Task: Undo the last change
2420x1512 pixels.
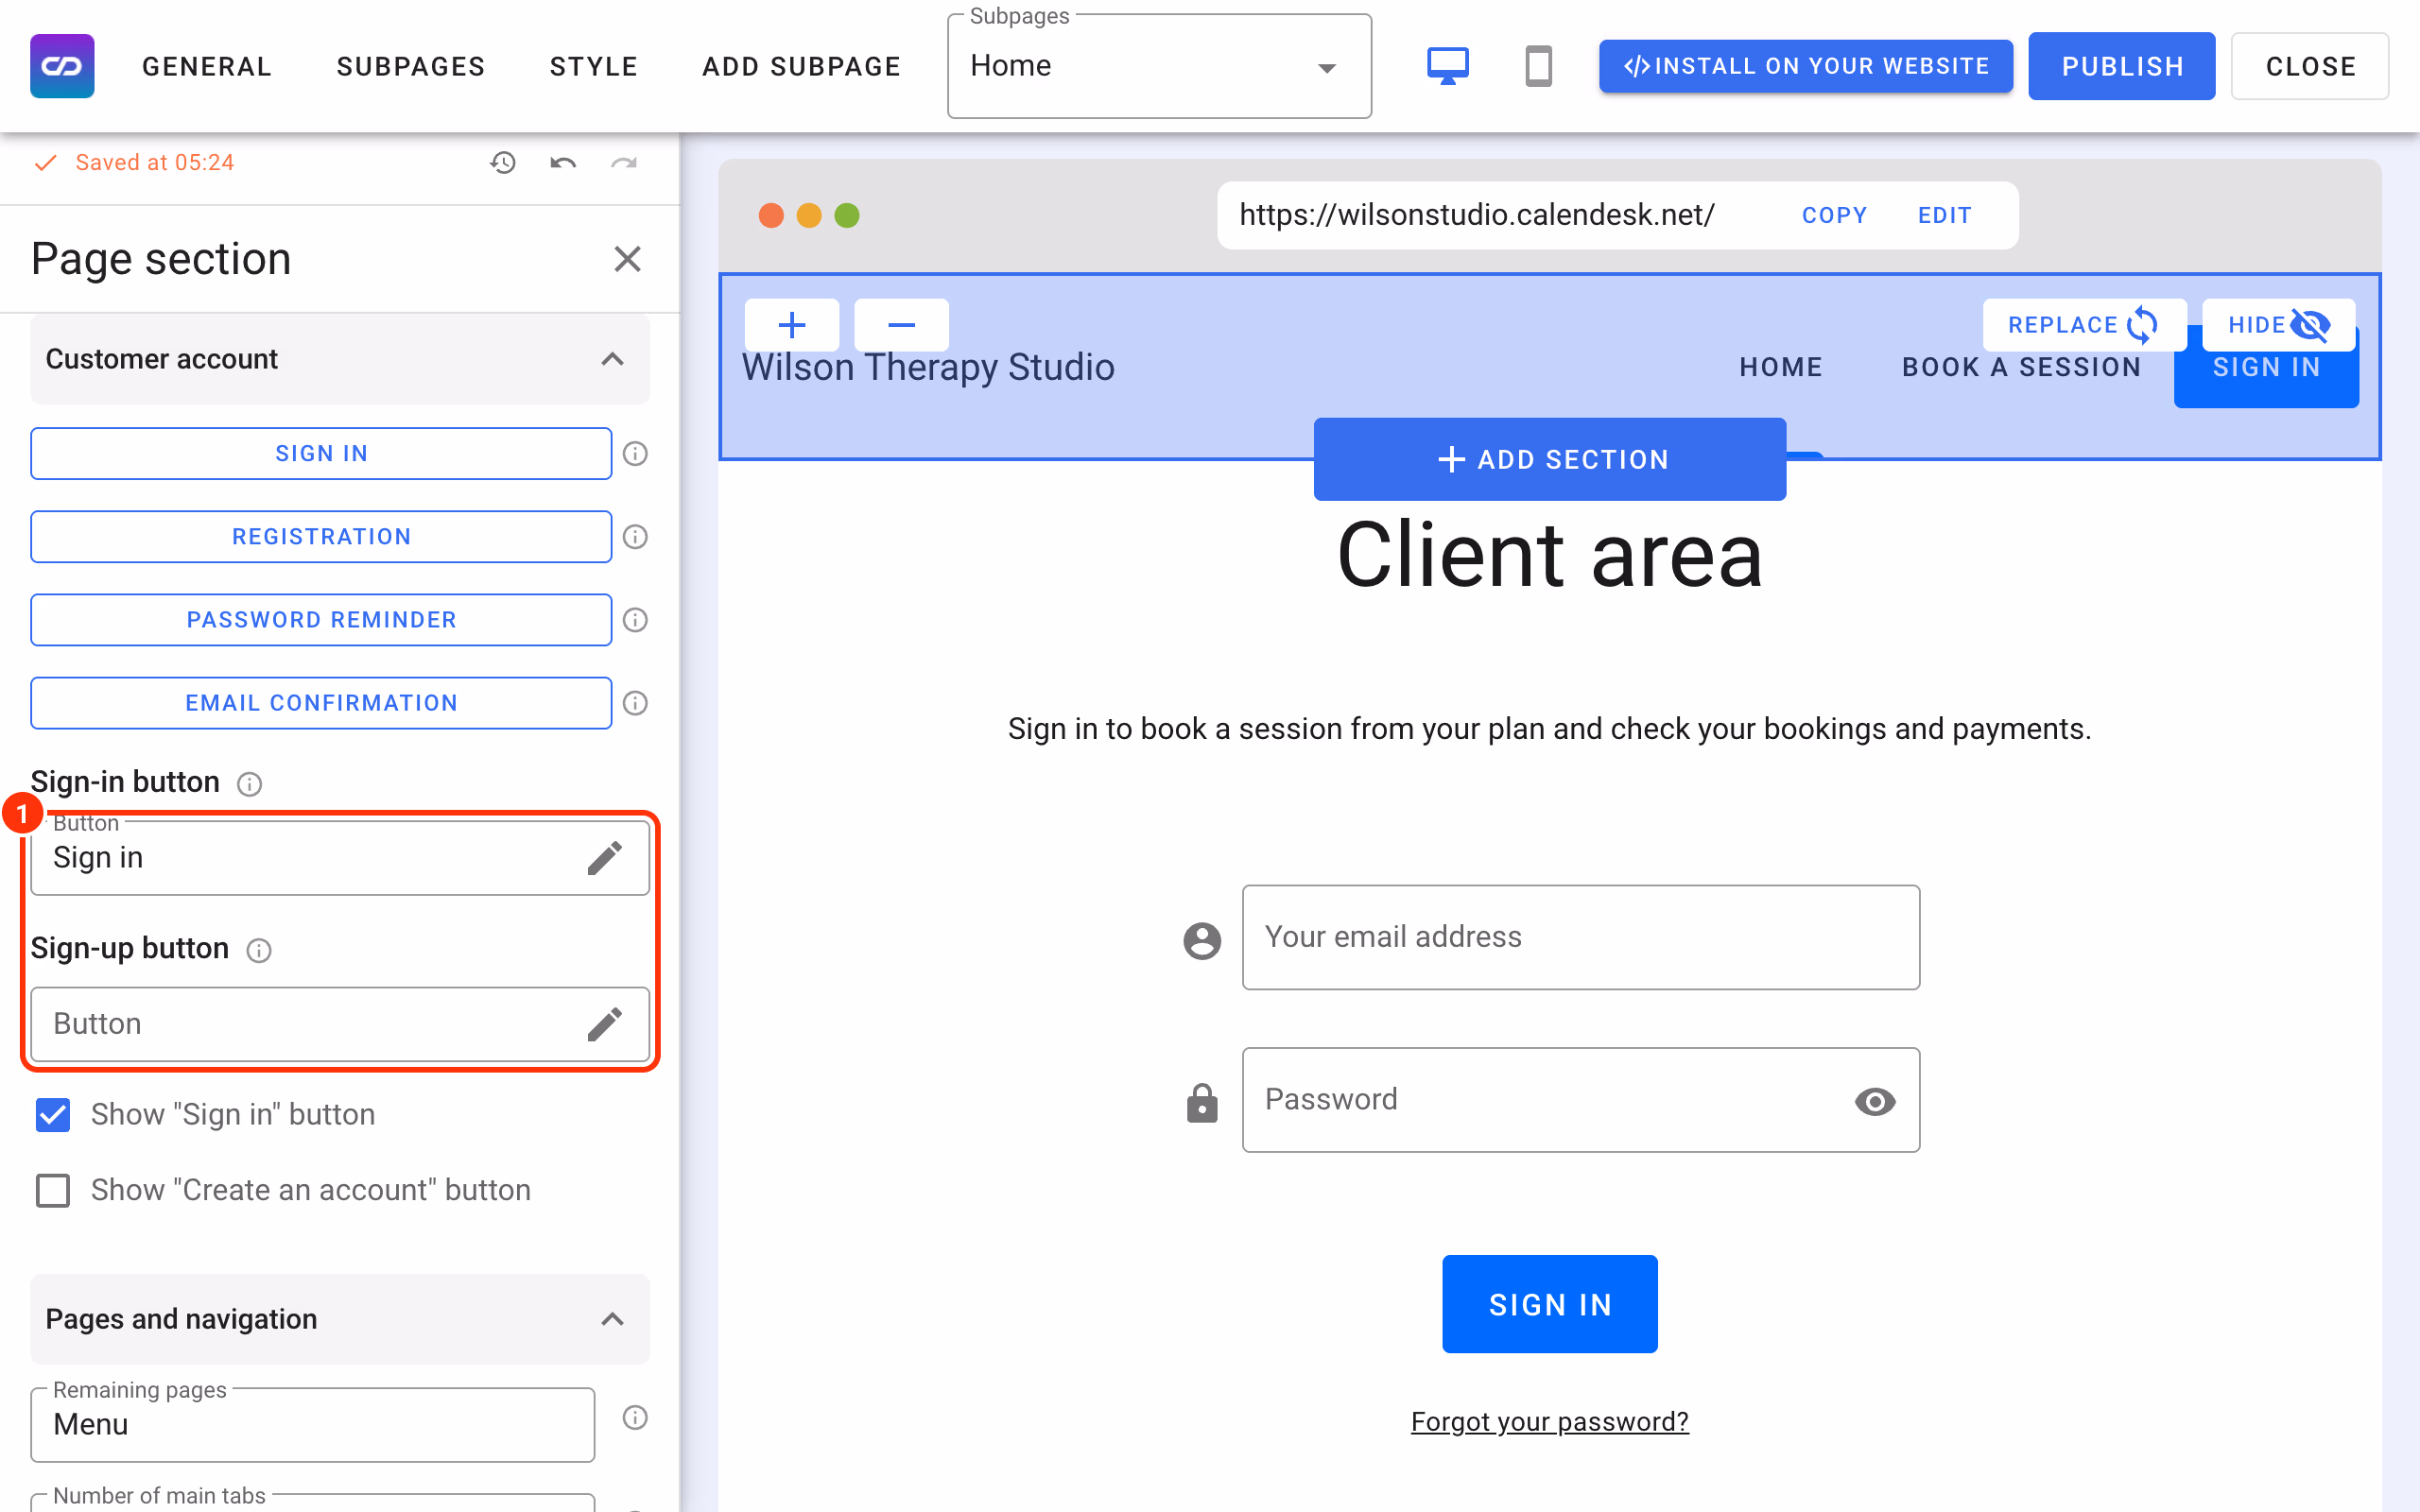Action: click(x=563, y=162)
